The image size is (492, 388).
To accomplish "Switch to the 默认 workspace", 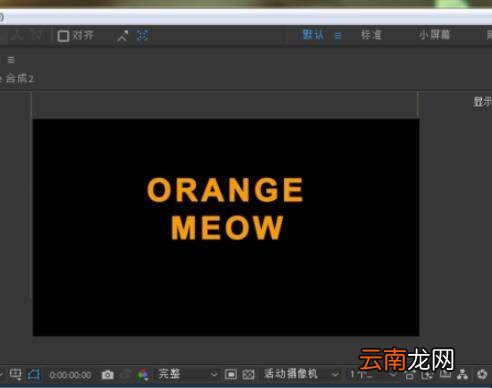I will click(x=313, y=35).
